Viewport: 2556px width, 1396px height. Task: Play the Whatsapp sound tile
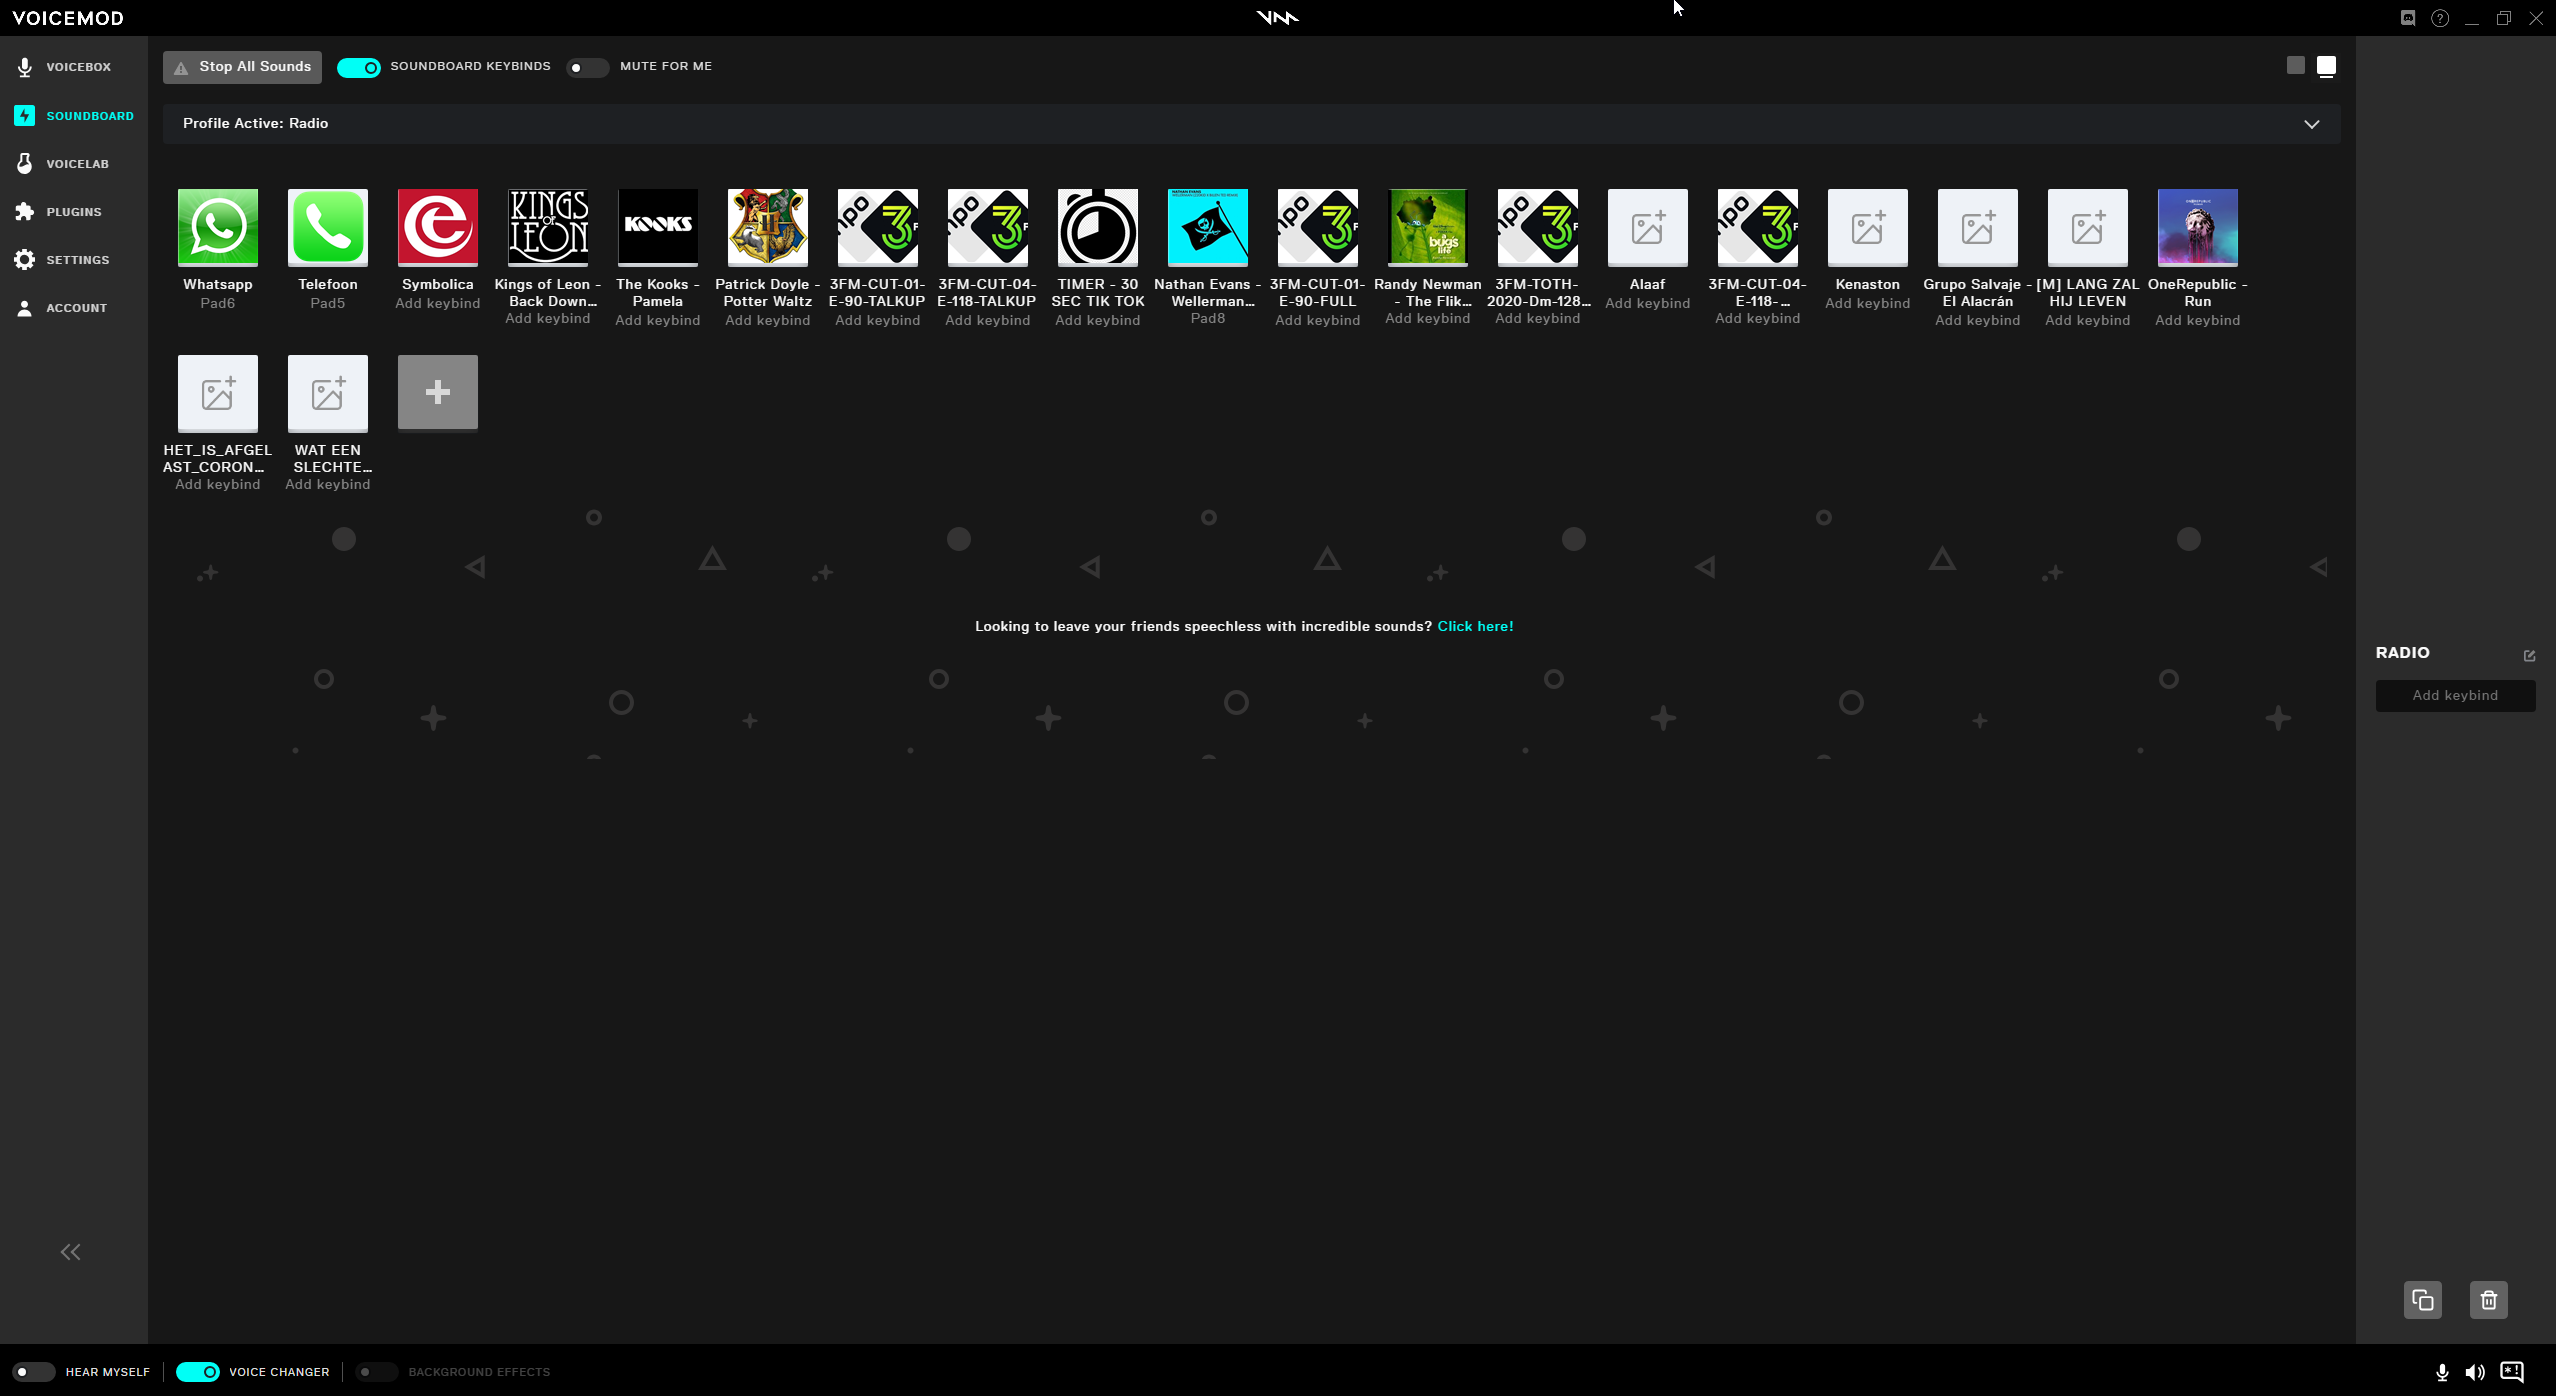click(x=217, y=227)
